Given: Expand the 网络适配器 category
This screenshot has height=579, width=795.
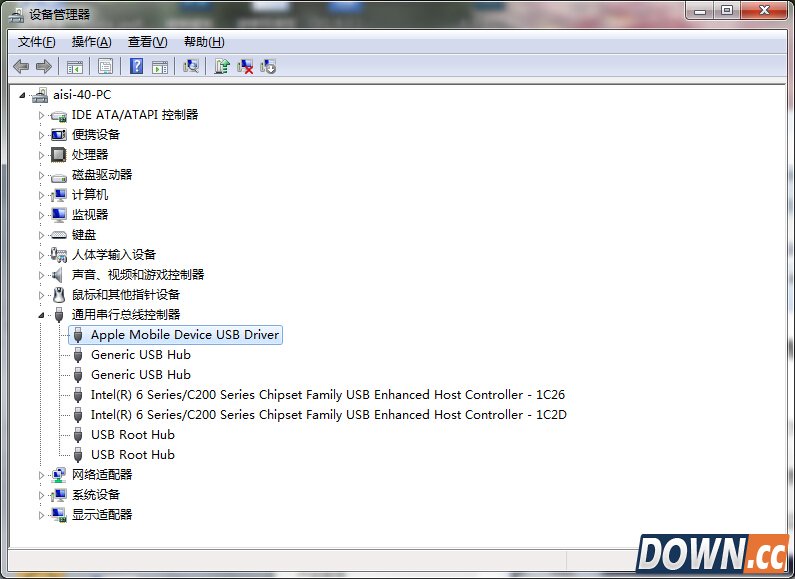Looking at the screenshot, I should [42, 475].
